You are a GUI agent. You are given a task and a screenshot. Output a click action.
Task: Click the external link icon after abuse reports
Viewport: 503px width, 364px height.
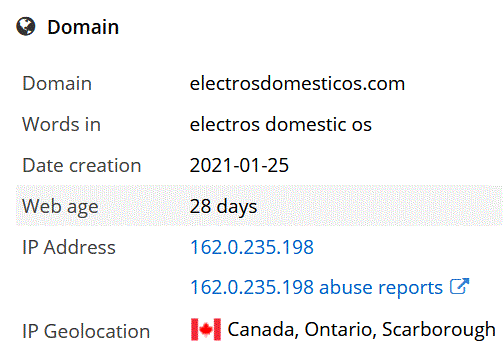coord(459,286)
